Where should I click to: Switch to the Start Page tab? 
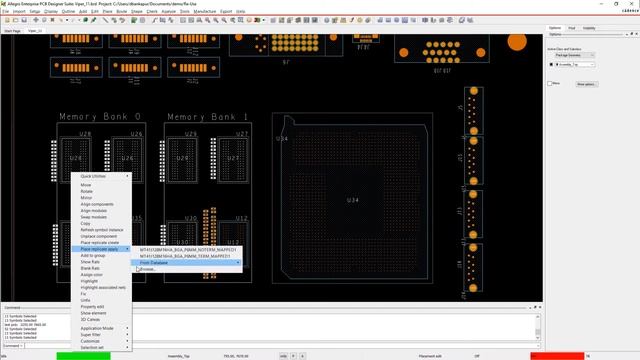[x=12, y=31]
